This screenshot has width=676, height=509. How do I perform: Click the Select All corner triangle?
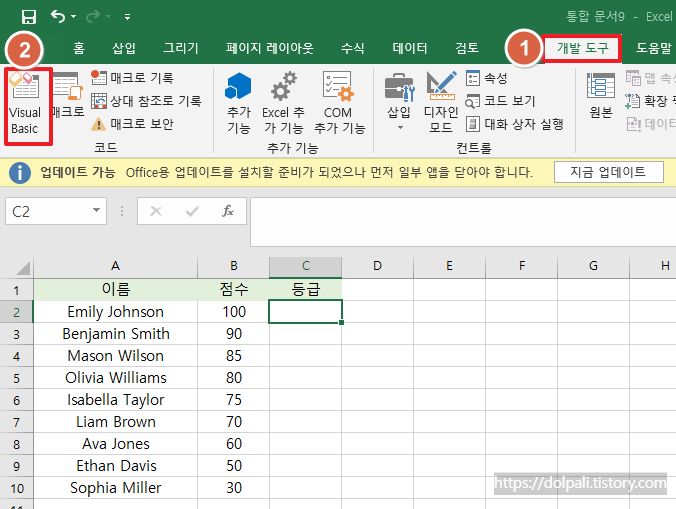[23, 267]
